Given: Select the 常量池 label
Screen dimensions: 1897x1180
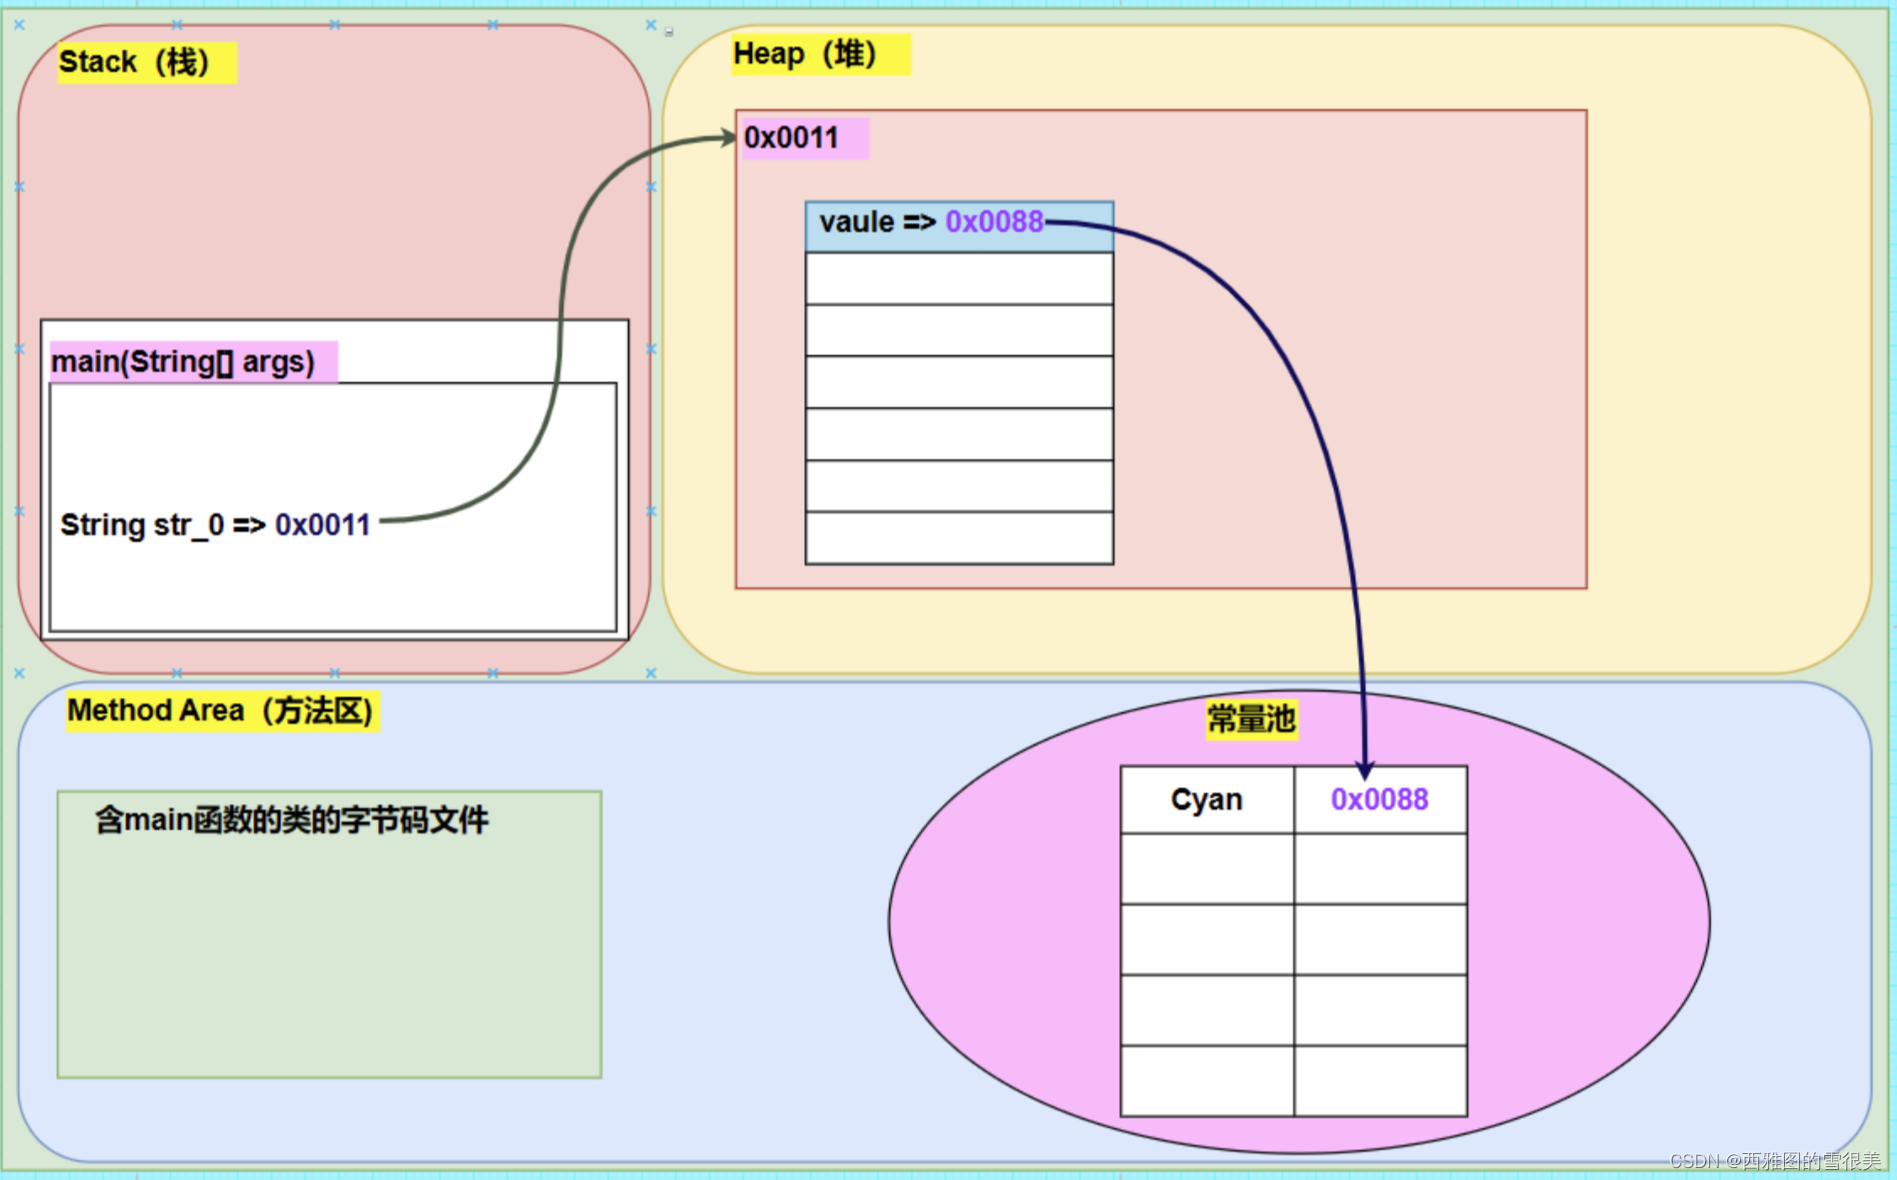Looking at the screenshot, I should point(1251,719).
